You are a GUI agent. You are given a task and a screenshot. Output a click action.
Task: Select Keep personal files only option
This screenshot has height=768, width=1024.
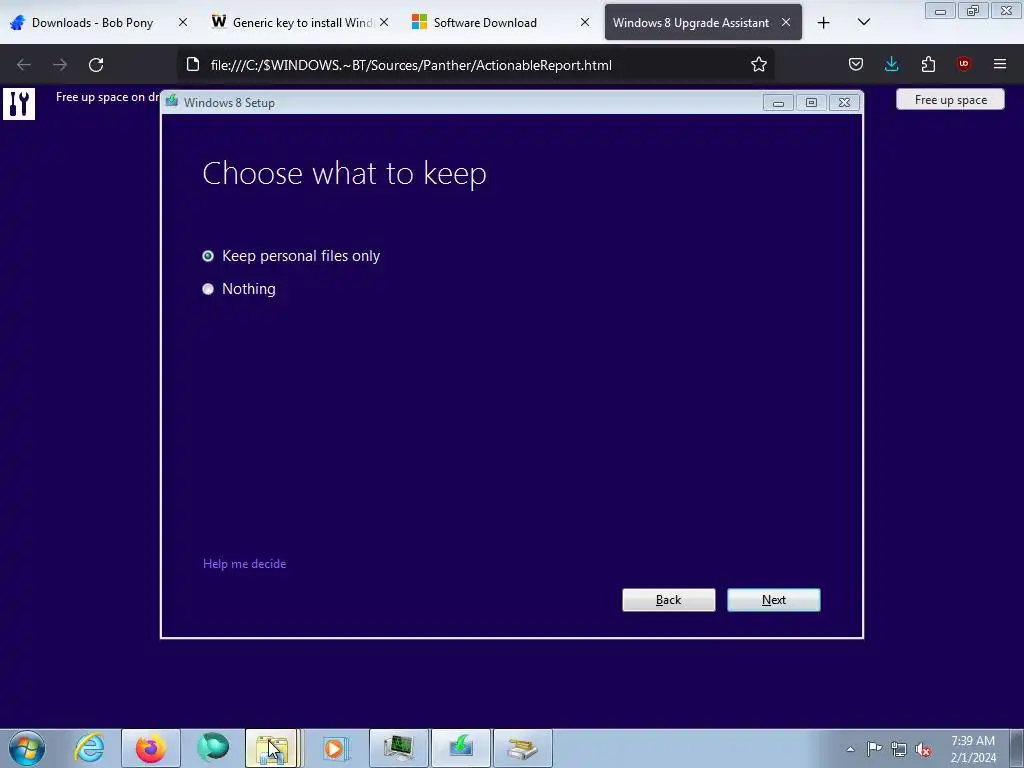291,256
